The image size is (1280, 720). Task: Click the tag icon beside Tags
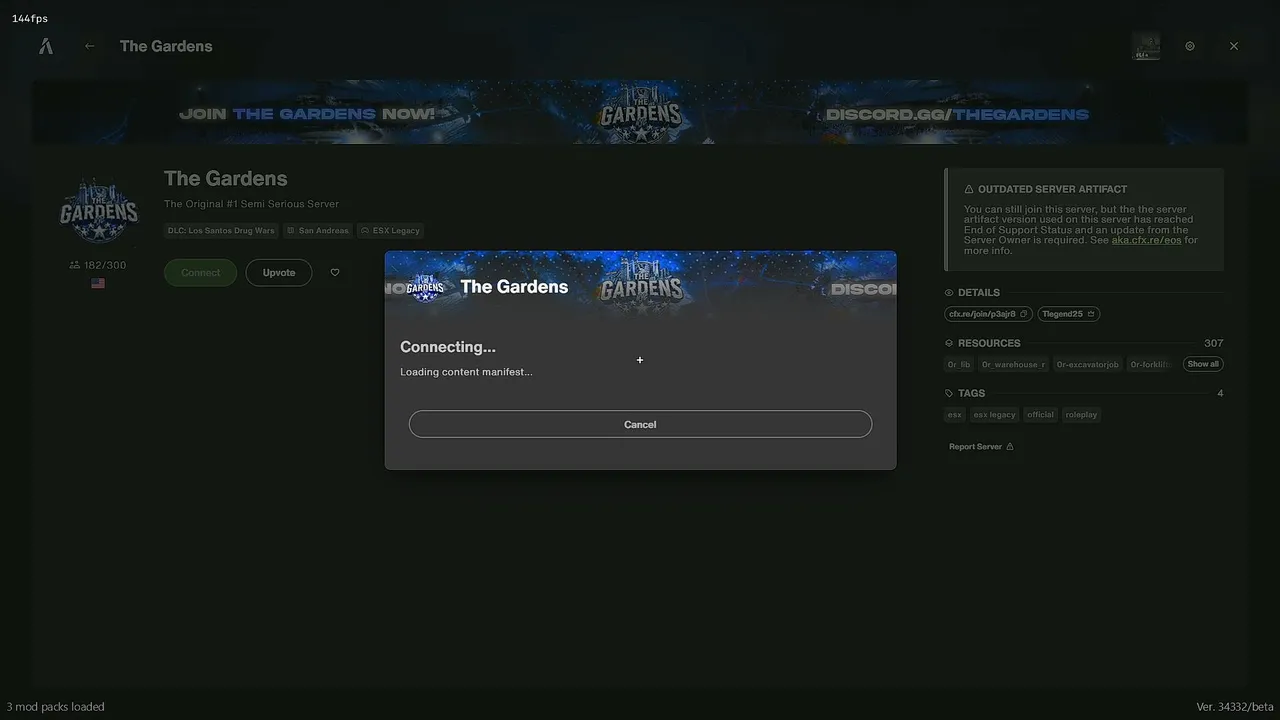949,393
